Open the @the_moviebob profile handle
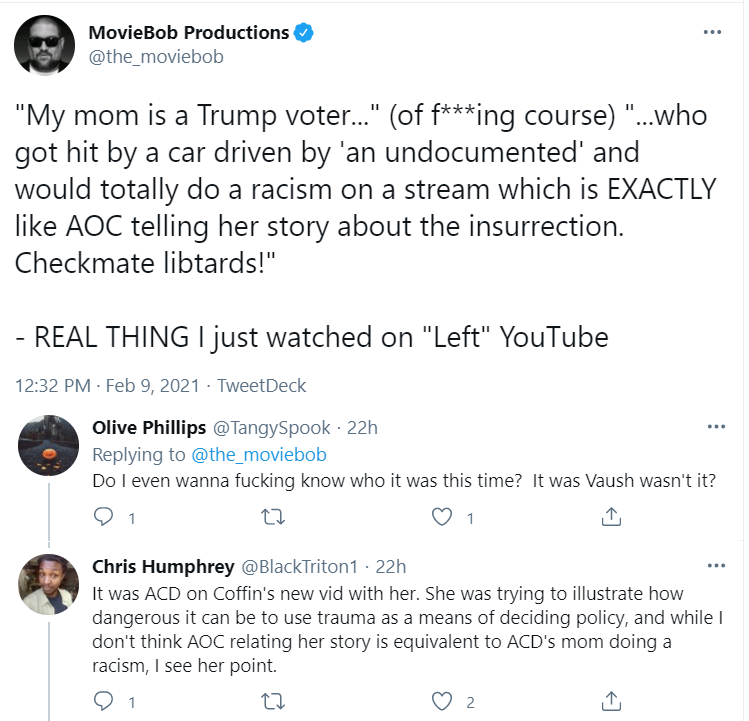This screenshot has height=721, width=749. (156, 57)
